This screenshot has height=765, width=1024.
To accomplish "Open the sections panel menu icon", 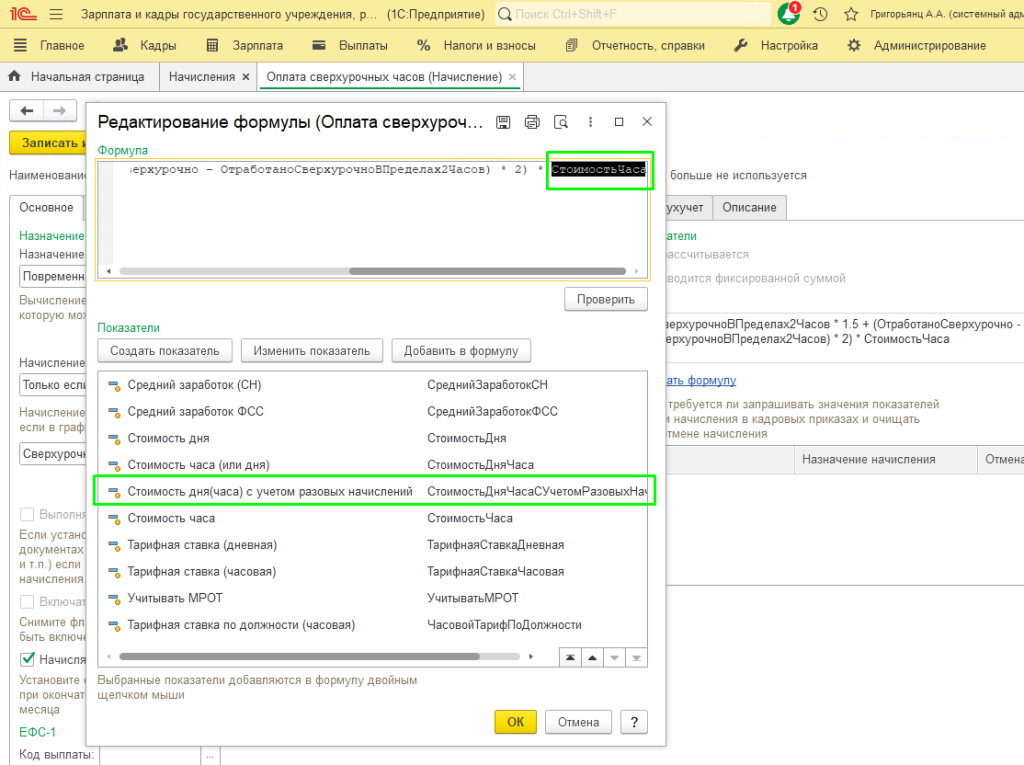I will tap(20, 45).
